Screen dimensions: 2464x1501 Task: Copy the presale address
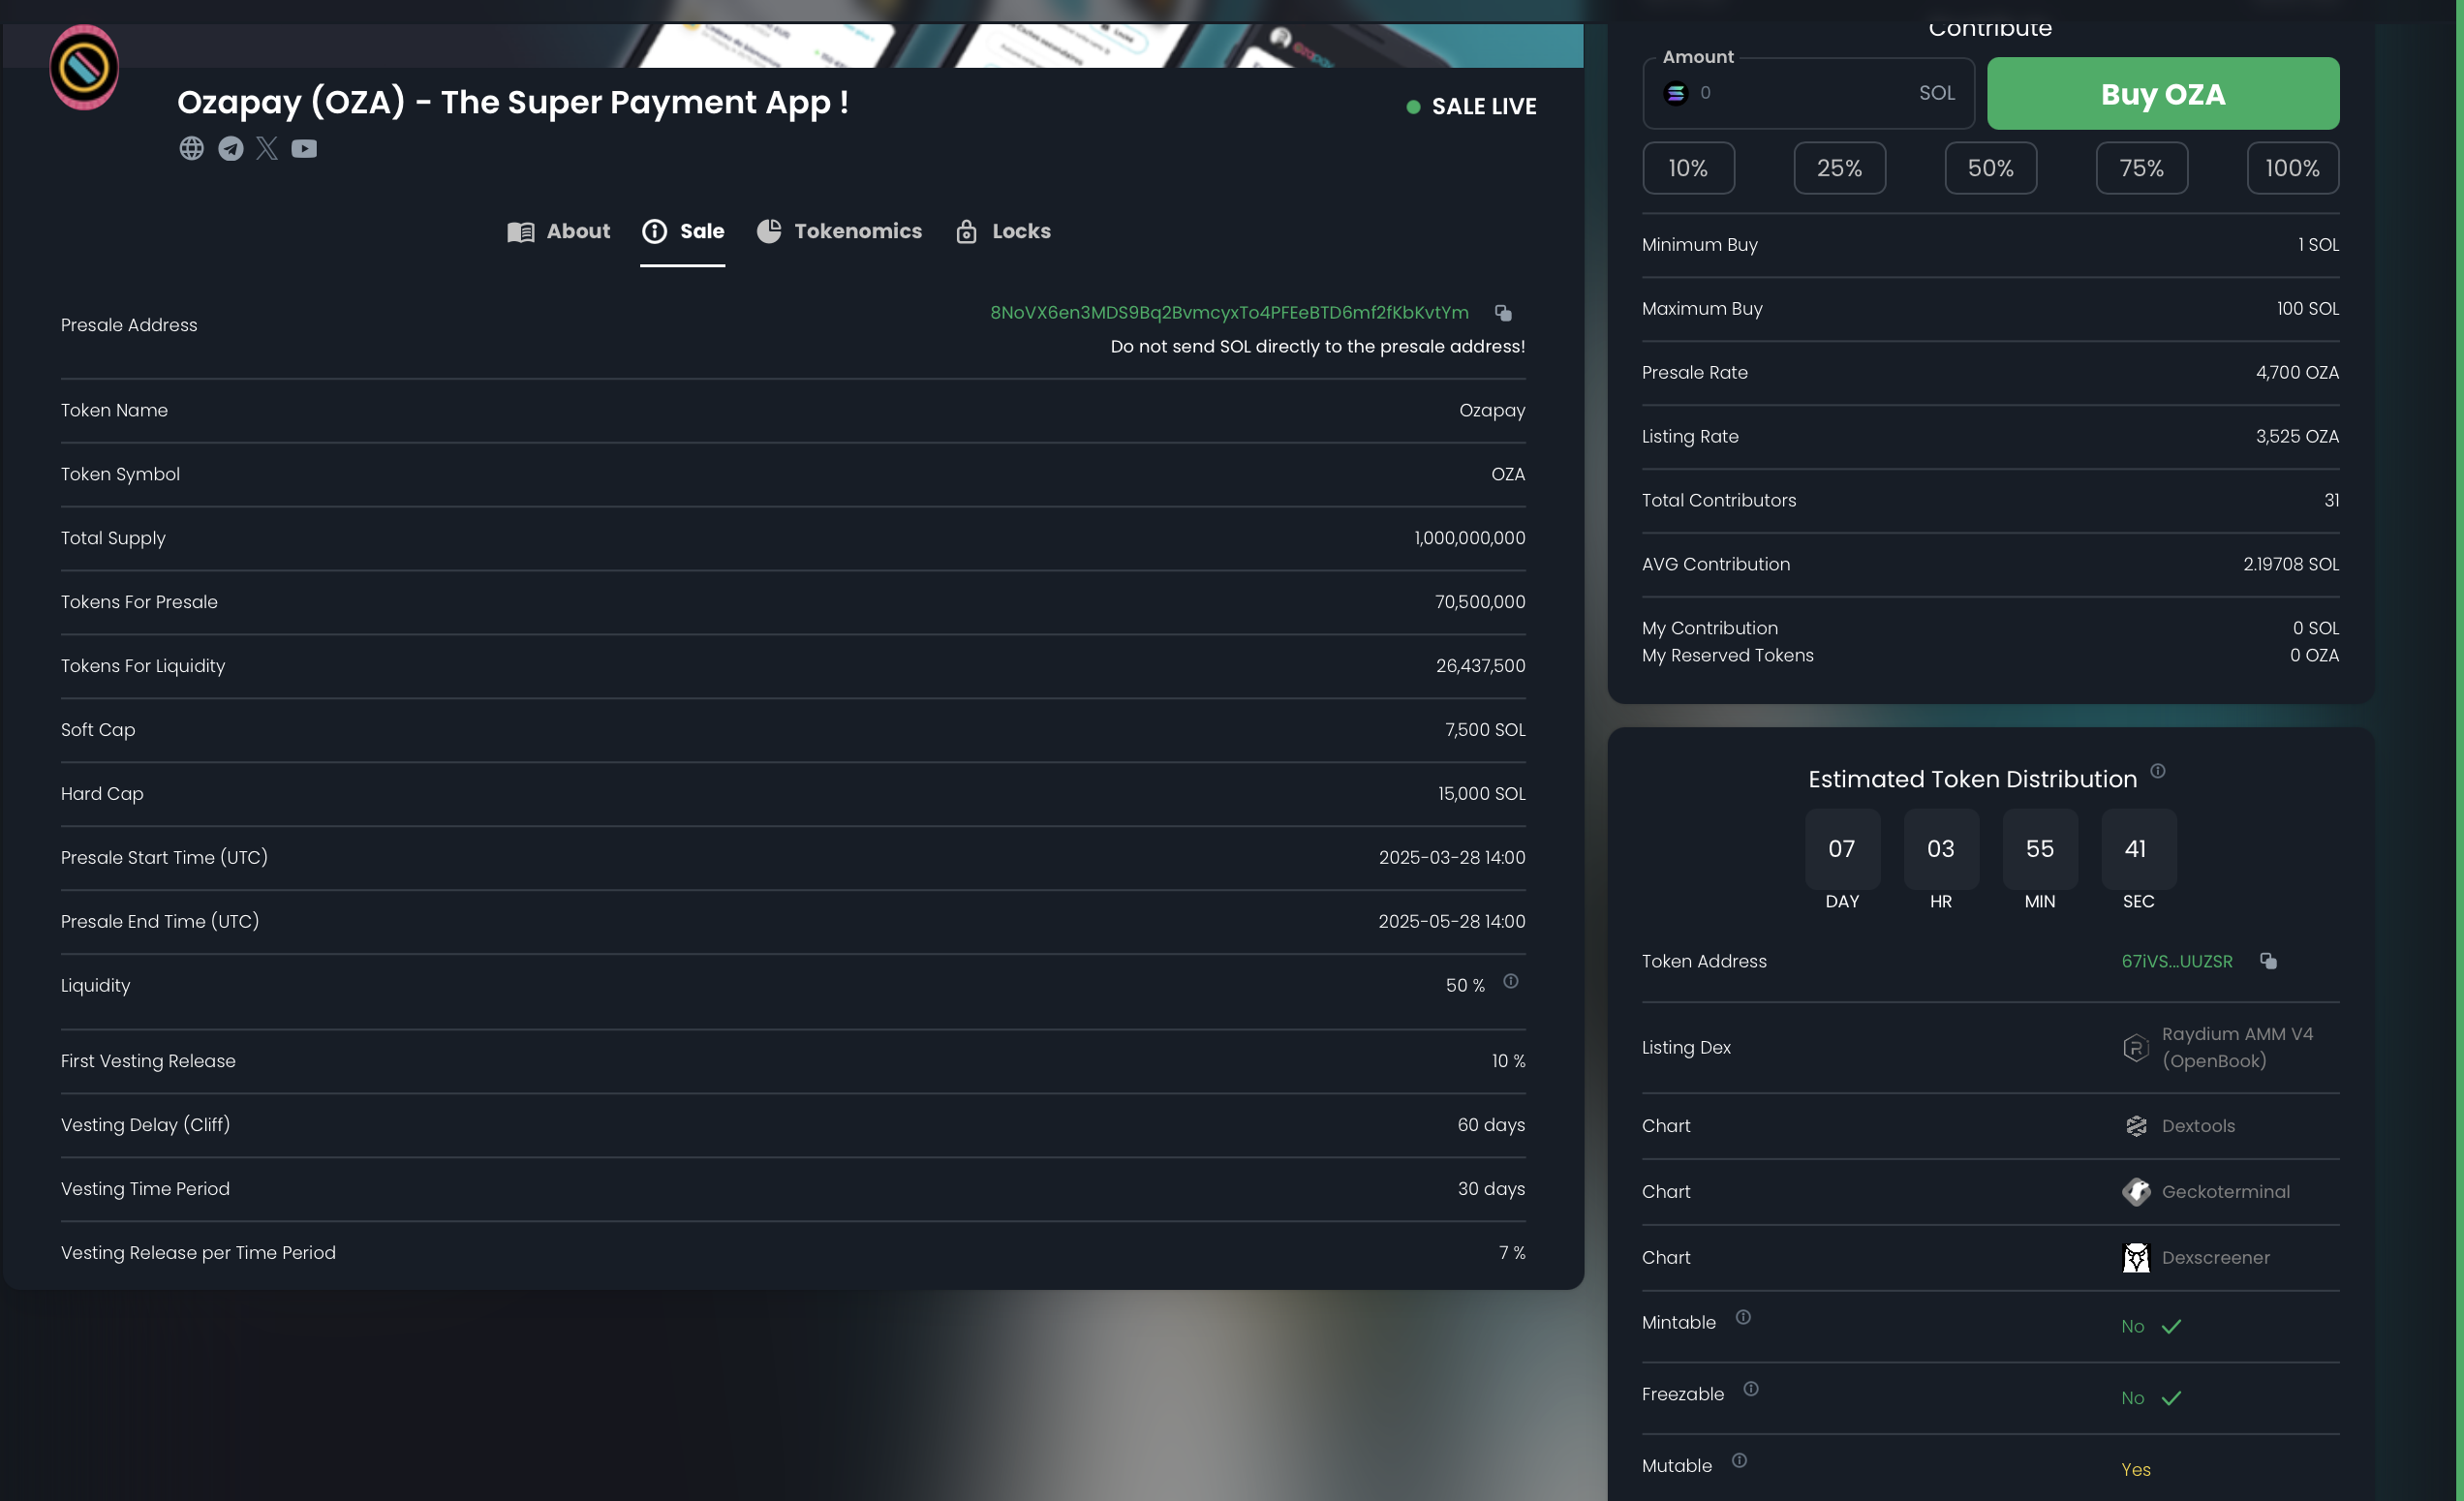(1503, 313)
